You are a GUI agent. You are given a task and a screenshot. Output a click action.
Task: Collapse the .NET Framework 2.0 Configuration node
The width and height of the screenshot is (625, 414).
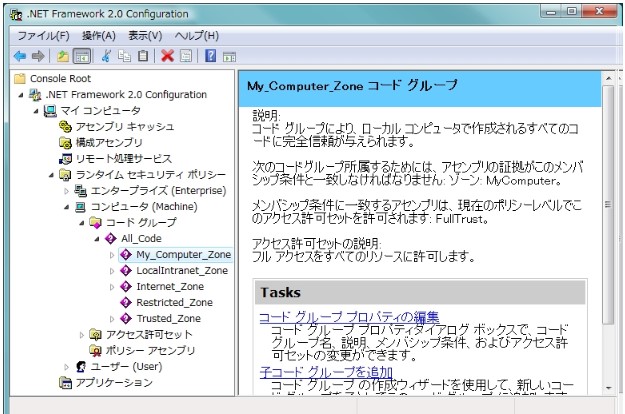pos(21,95)
